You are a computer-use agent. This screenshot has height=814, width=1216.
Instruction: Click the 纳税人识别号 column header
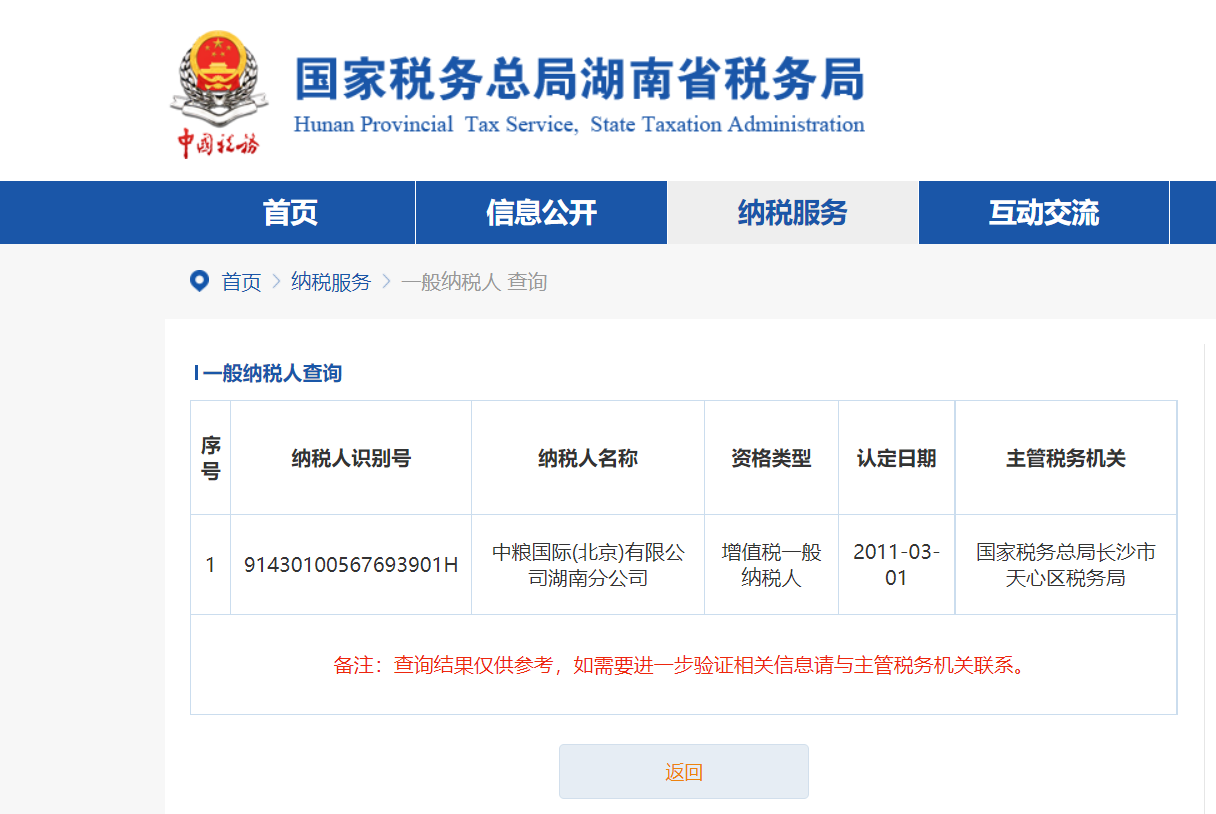[351, 458]
